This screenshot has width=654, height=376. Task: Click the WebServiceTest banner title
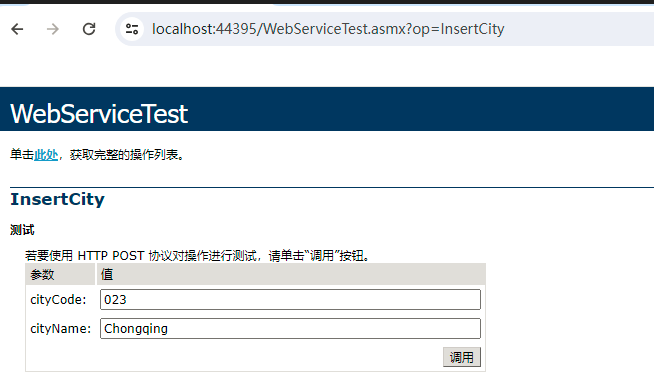[99, 114]
